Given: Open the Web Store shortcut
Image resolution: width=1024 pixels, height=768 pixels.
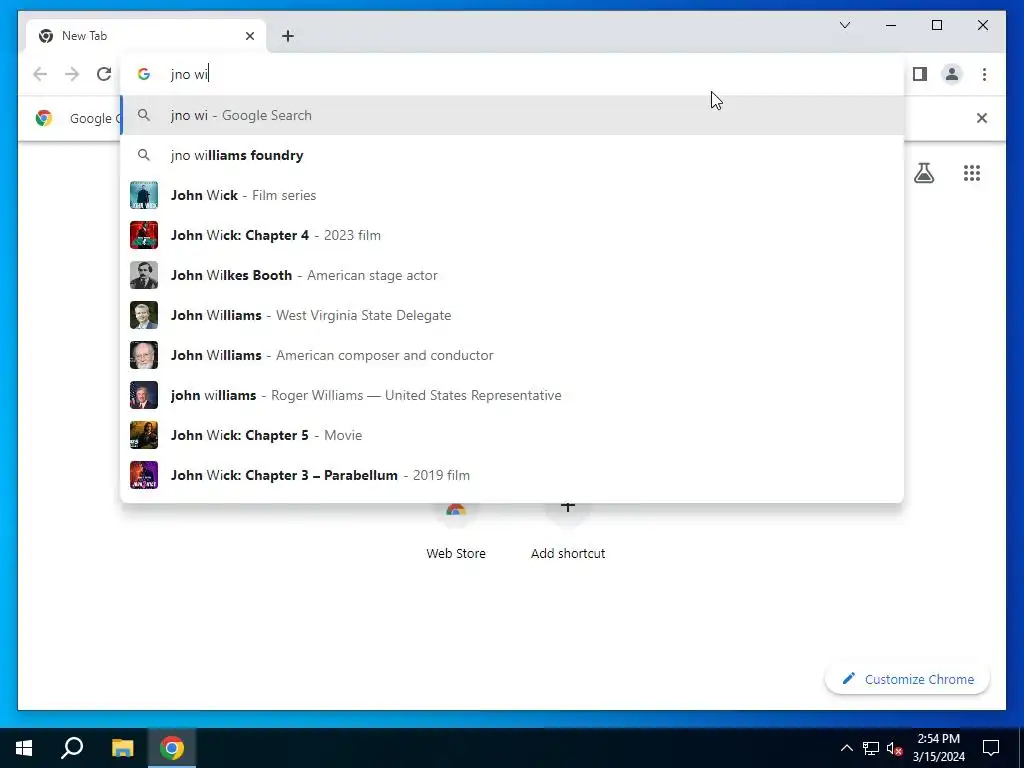Looking at the screenshot, I should pyautogui.click(x=456, y=530).
